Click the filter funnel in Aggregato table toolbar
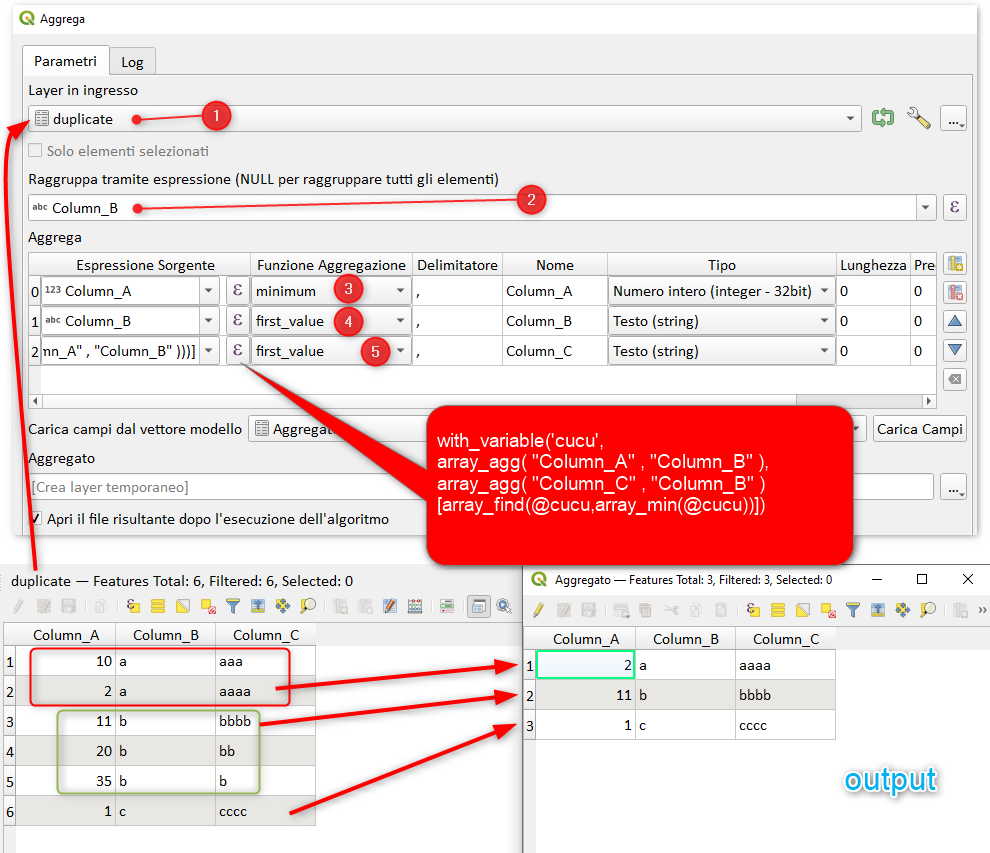Image resolution: width=990 pixels, height=853 pixels. 852,609
